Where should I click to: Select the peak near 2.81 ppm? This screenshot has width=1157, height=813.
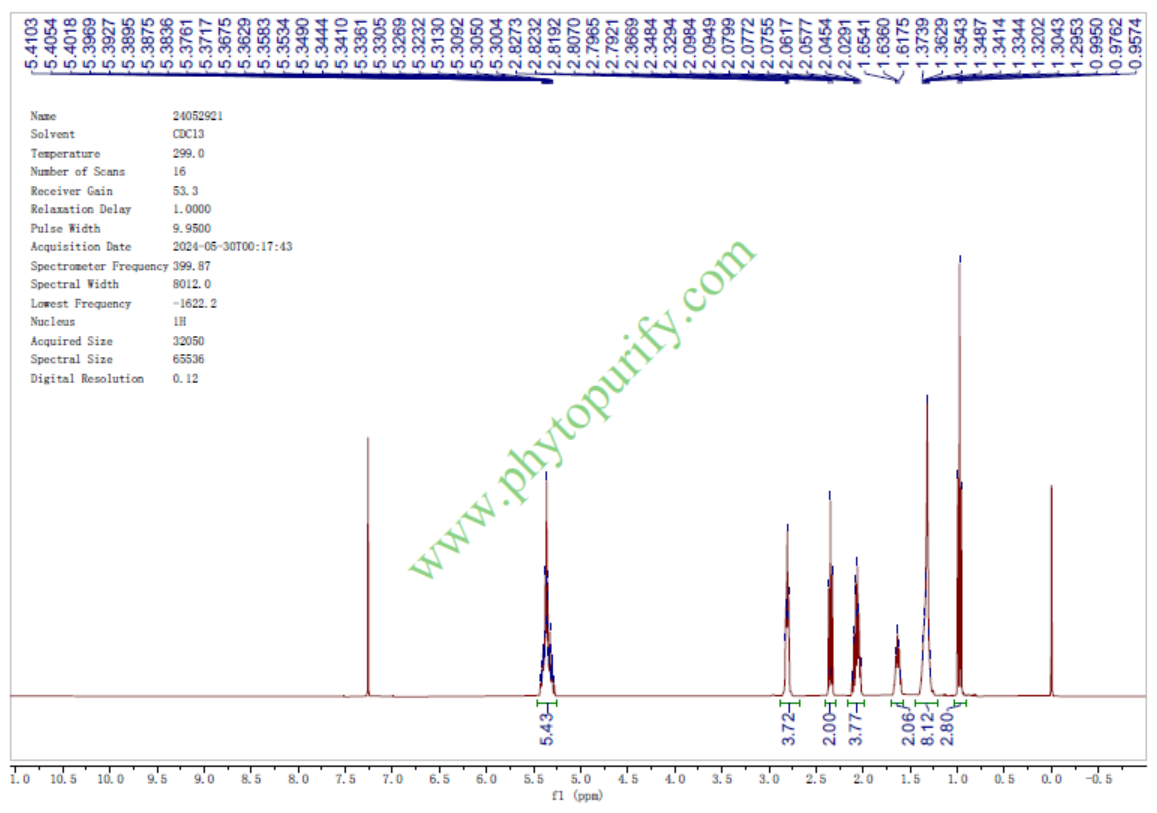pyautogui.click(x=788, y=600)
